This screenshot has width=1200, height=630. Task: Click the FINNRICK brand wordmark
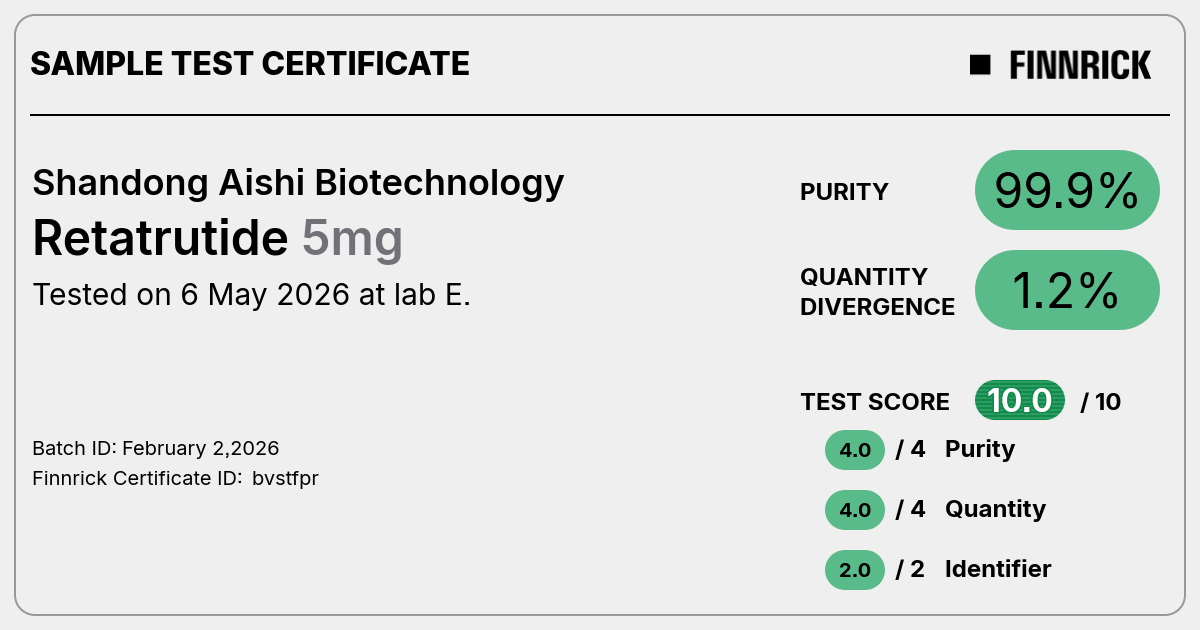pyautogui.click(x=1080, y=65)
